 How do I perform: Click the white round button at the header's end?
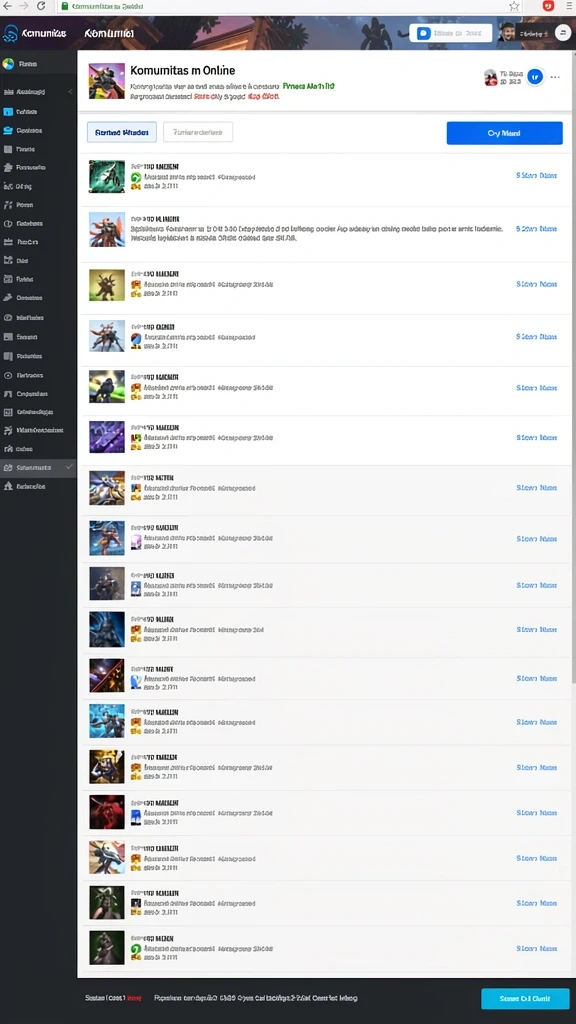(563, 32)
